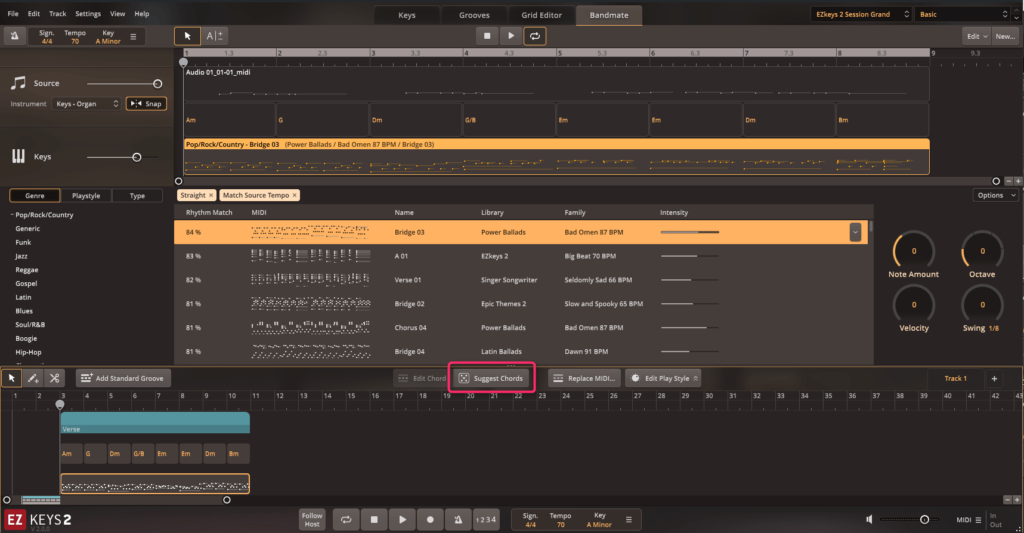Click the New... button
1024x533 pixels.
[1004, 36]
